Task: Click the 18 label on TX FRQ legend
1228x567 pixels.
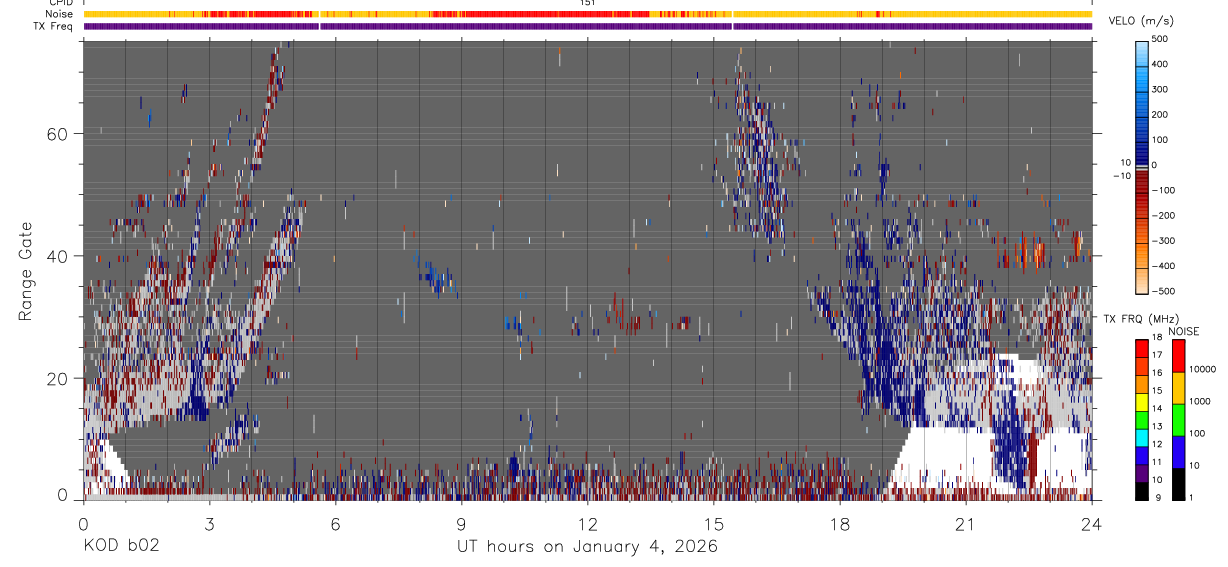Action: coord(1157,339)
